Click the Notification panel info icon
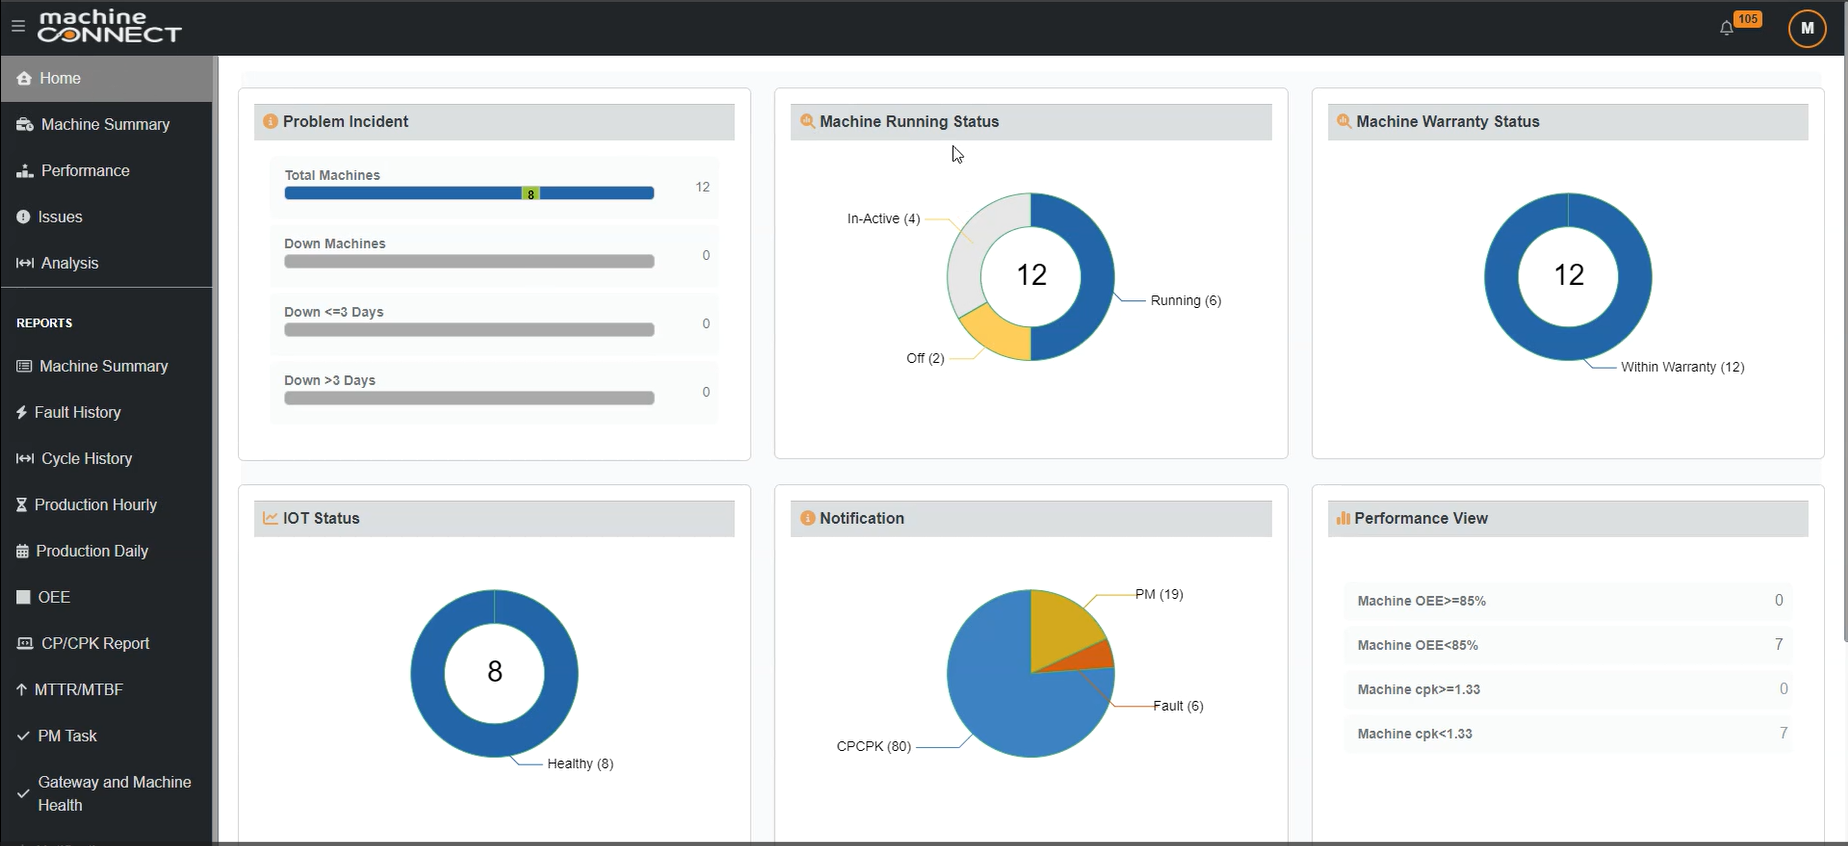The width and height of the screenshot is (1848, 846). point(807,518)
